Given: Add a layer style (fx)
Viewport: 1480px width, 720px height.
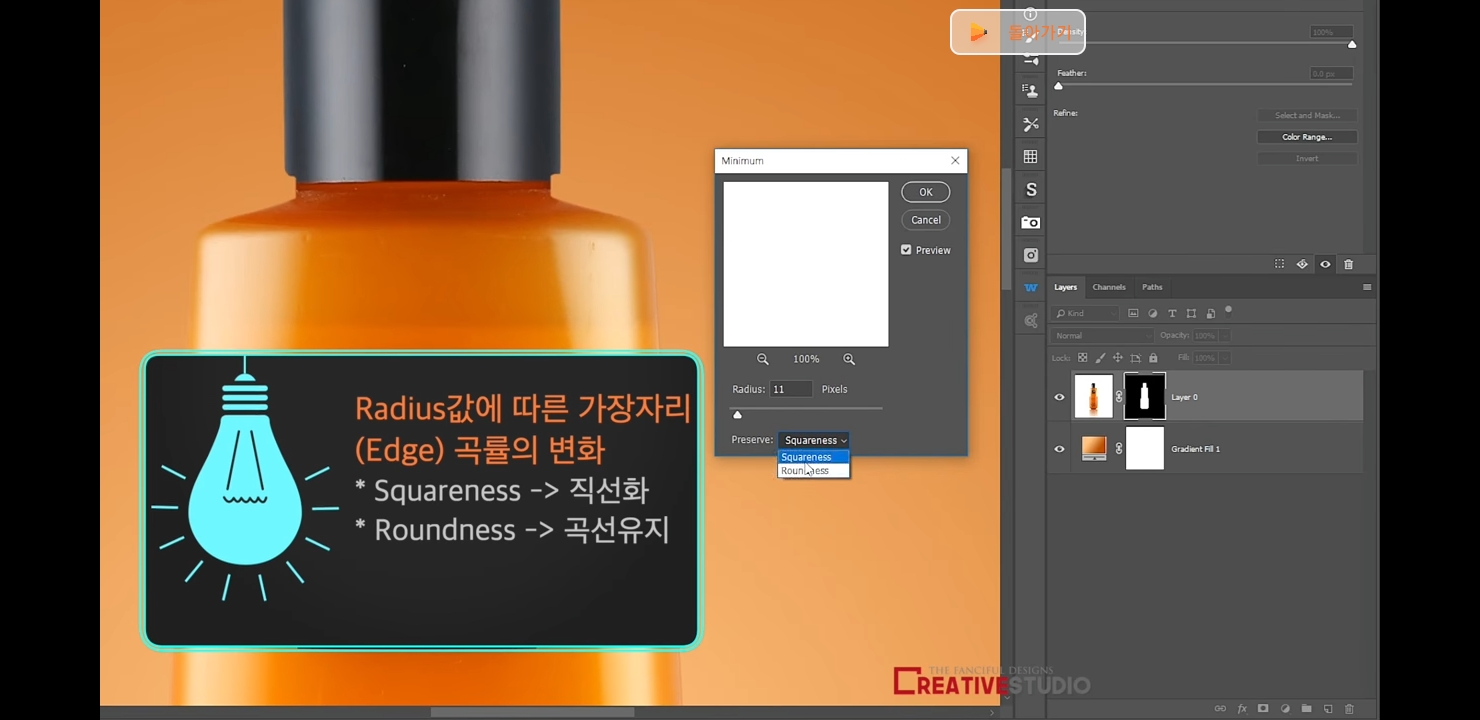Looking at the screenshot, I should pos(1242,709).
